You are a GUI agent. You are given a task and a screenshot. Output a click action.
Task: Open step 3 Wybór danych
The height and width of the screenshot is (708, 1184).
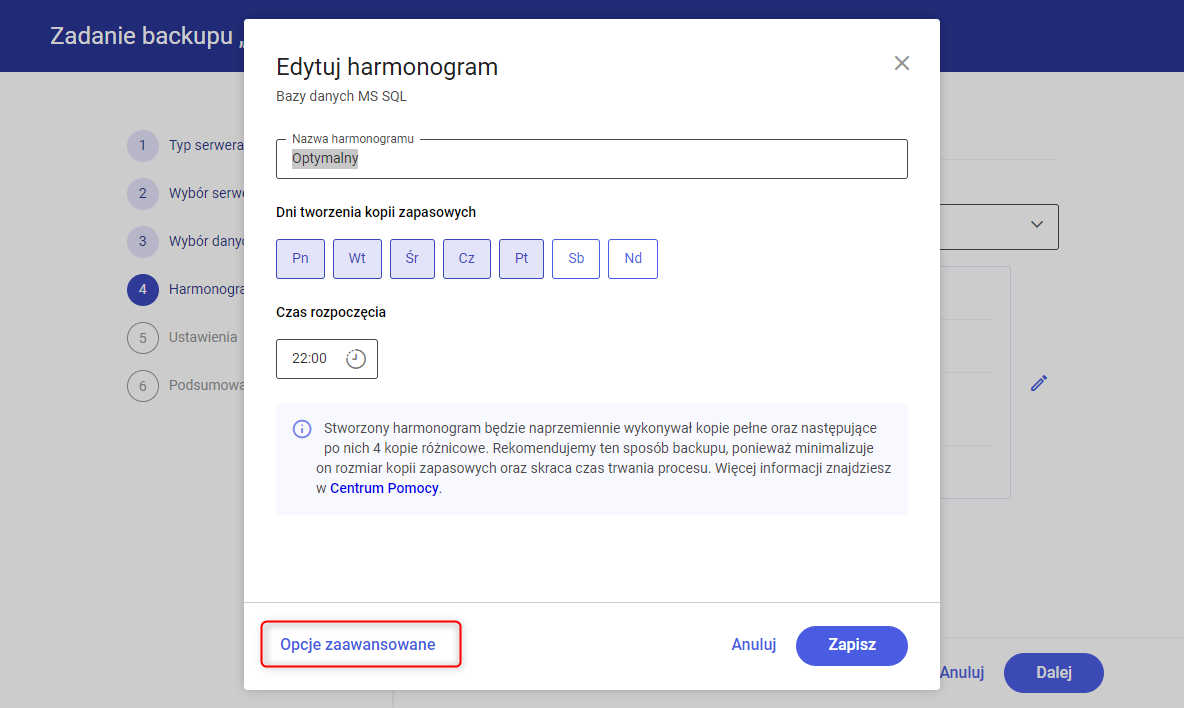[206, 242]
